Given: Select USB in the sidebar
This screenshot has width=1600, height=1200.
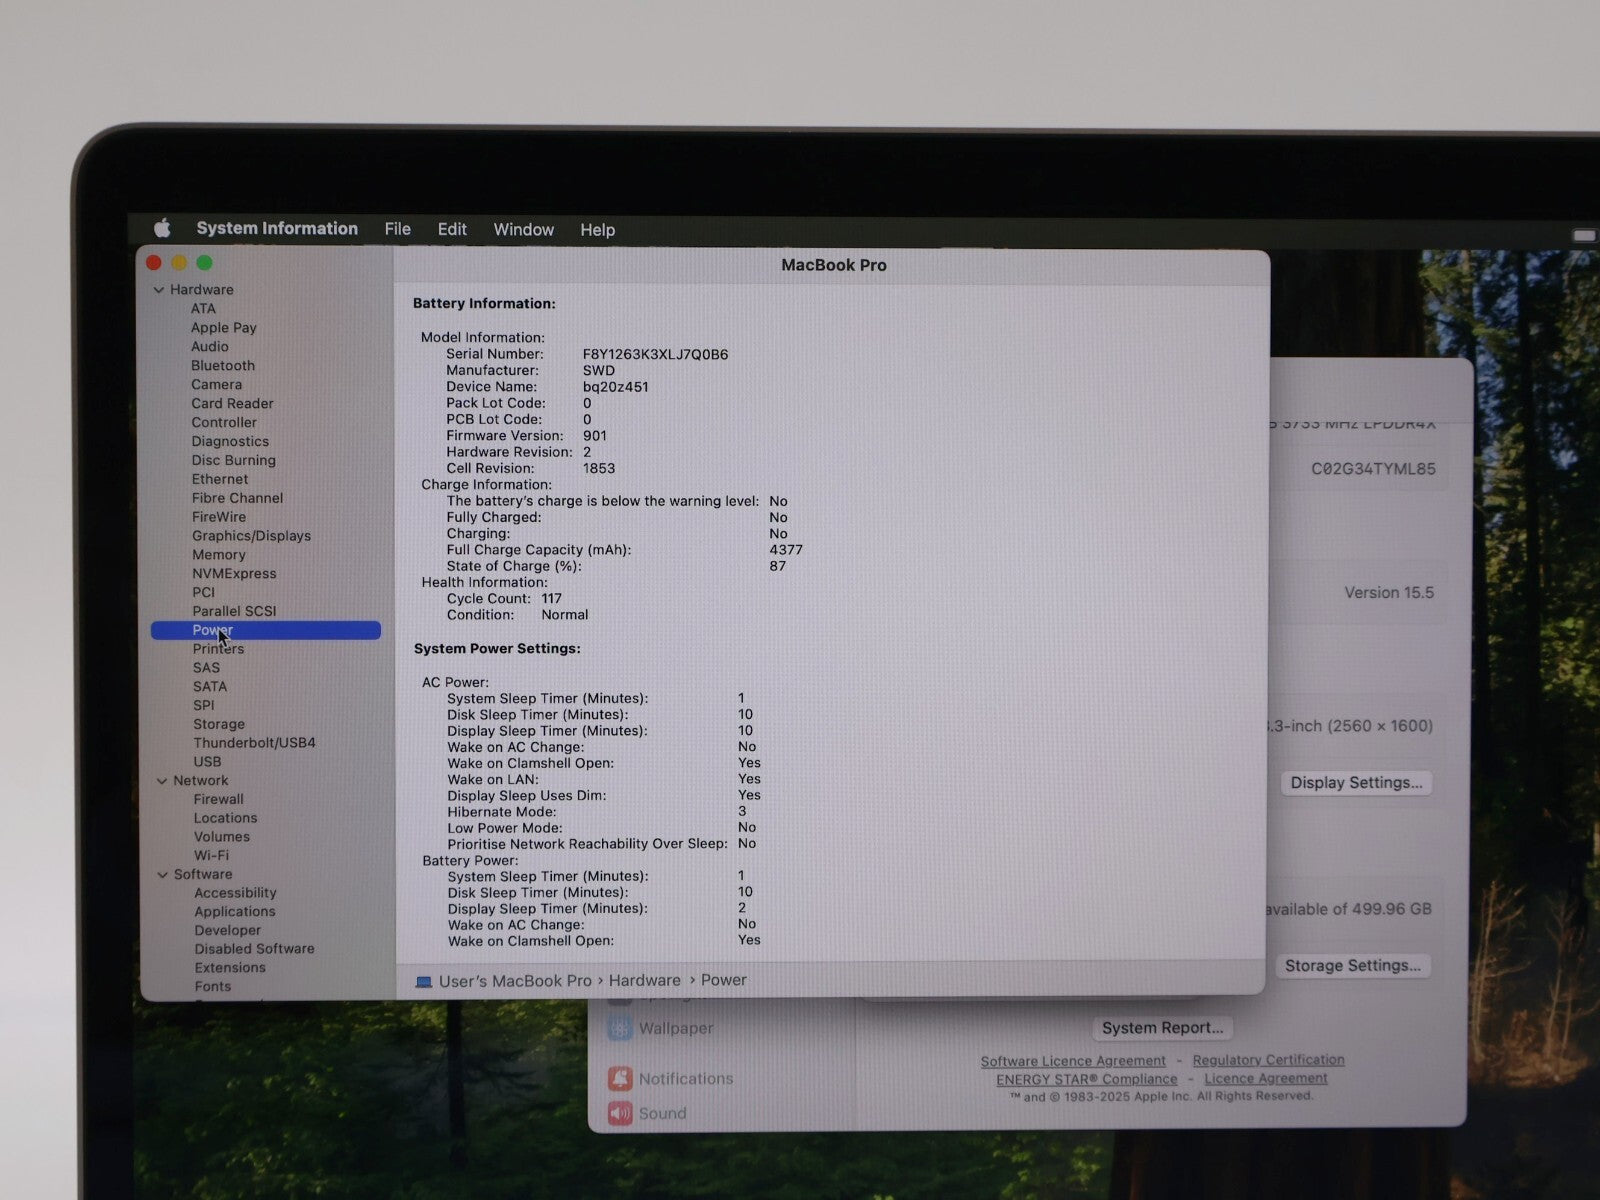Looking at the screenshot, I should [207, 762].
